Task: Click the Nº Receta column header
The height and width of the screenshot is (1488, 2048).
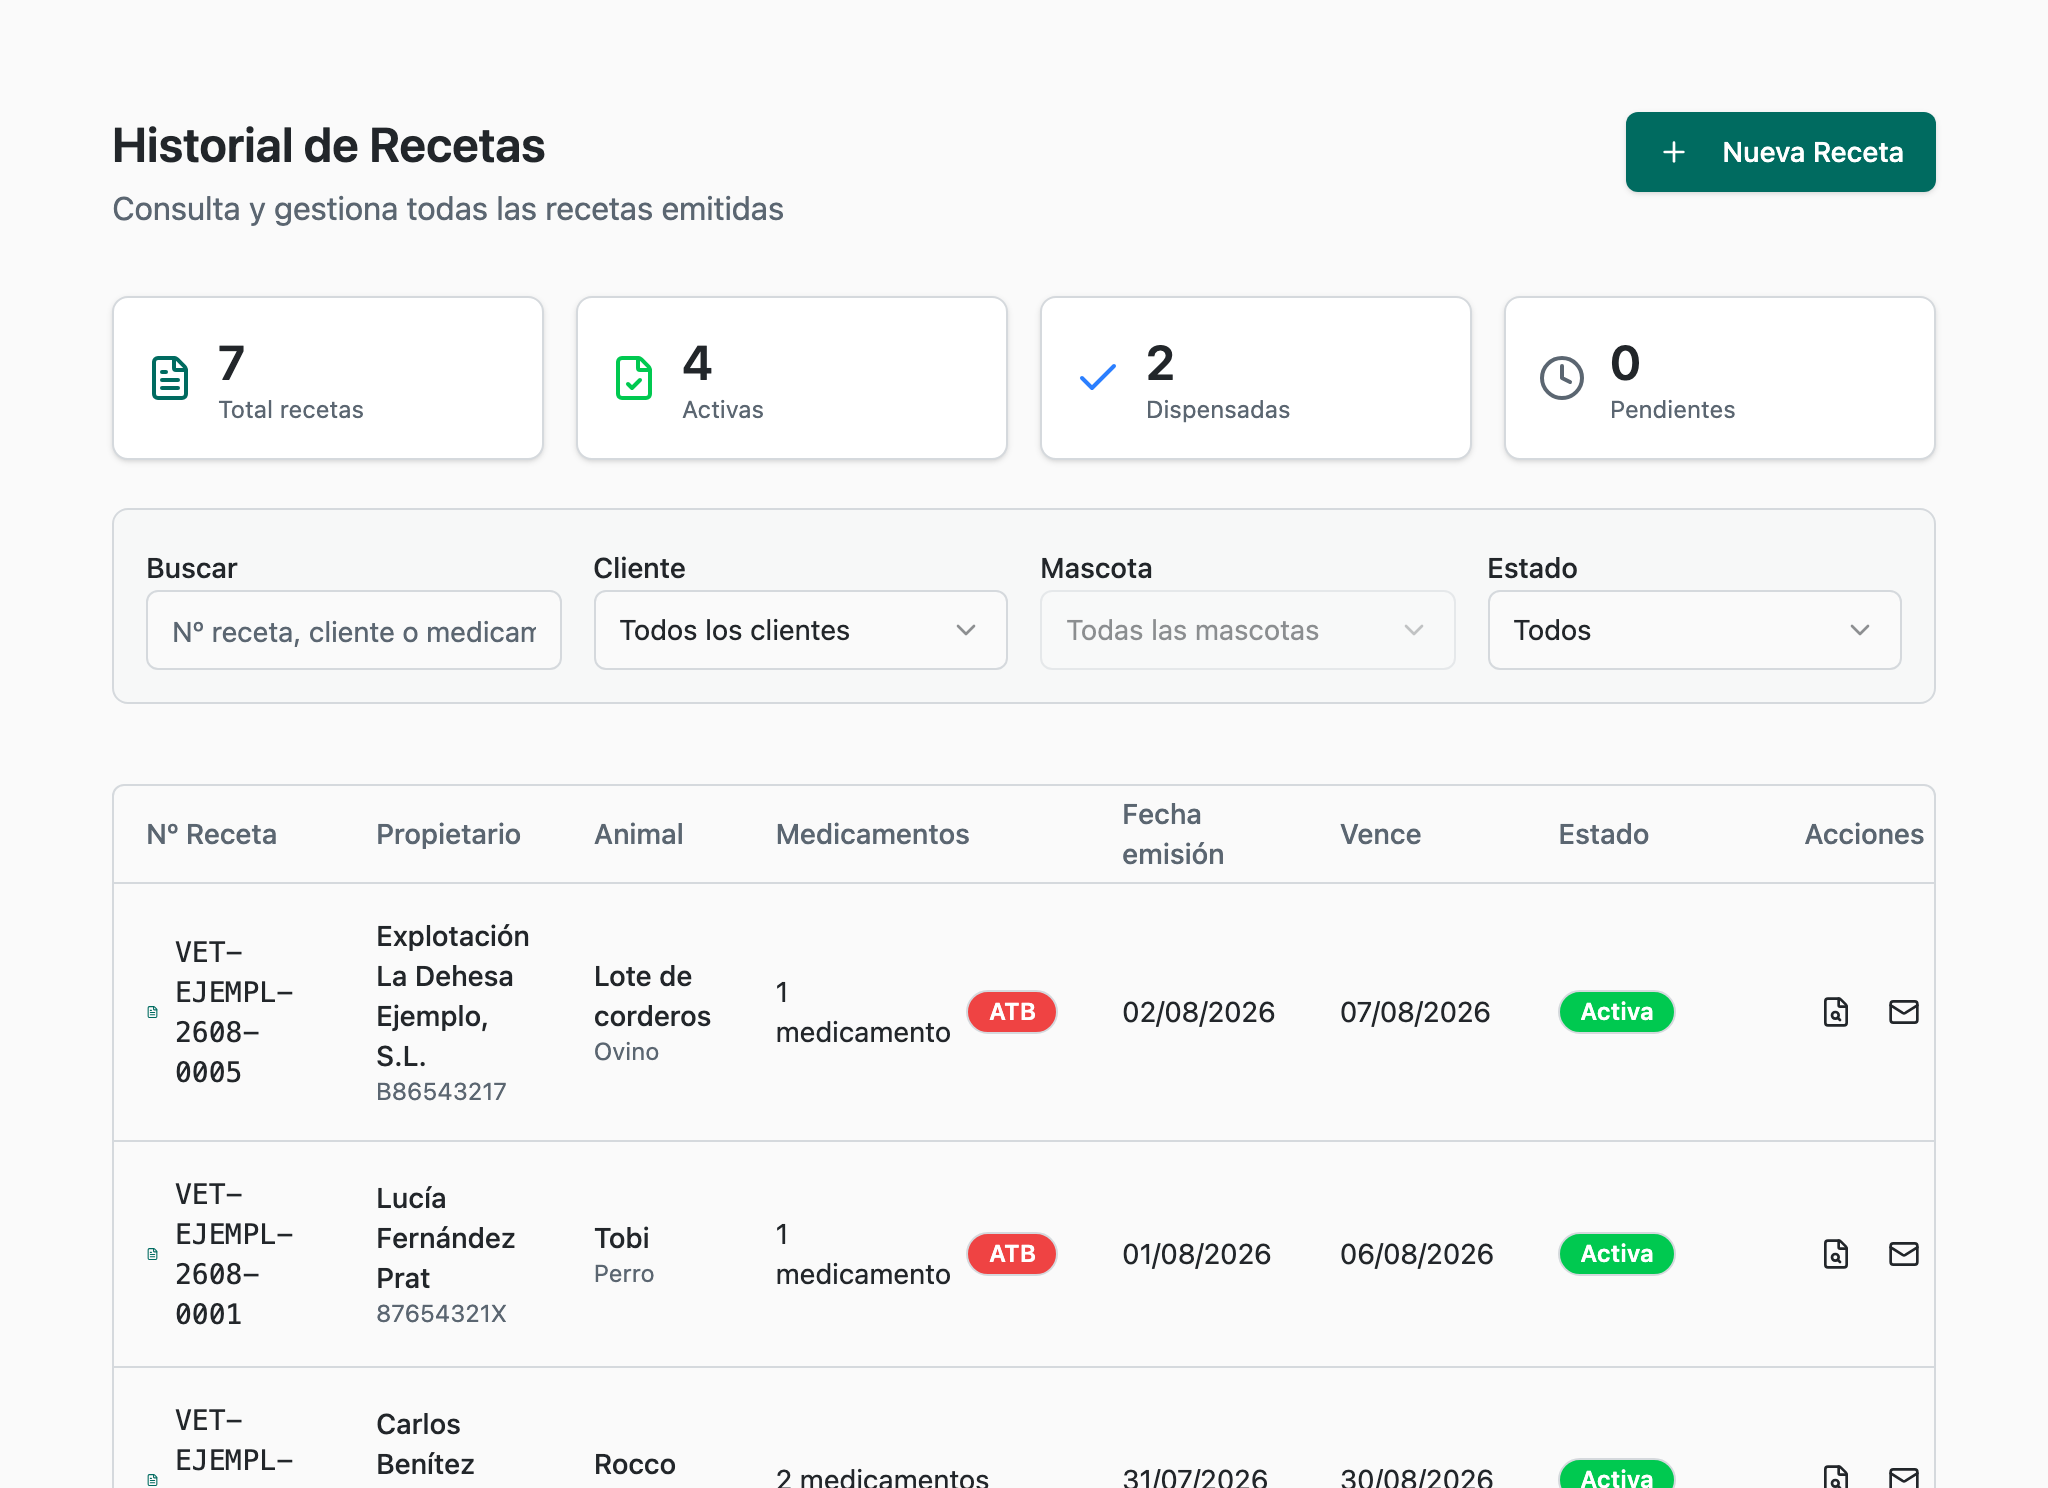Action: click(212, 834)
